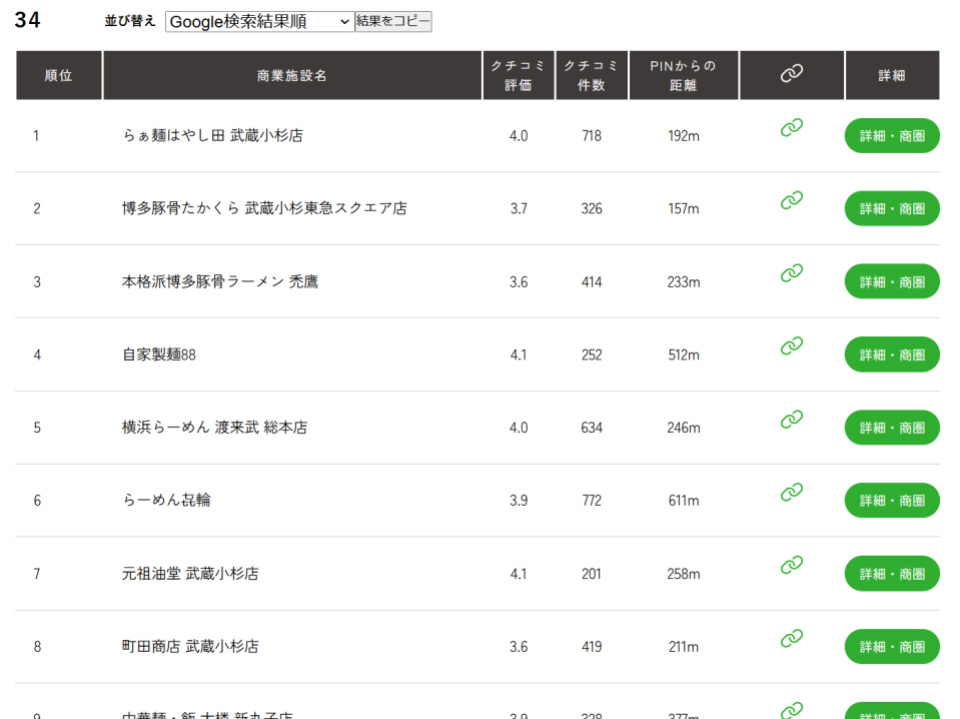This screenshot has height=719, width=960.
Task: Click the result count 34
Action: (28, 20)
